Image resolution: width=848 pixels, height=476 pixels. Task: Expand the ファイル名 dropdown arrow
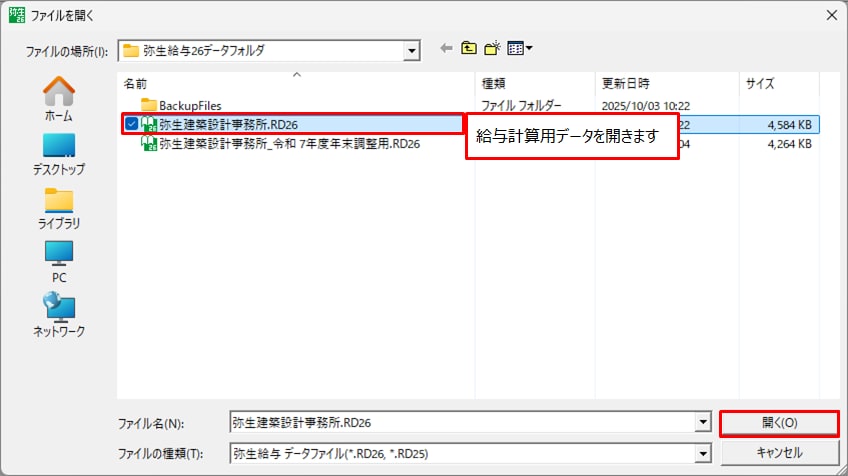point(702,423)
